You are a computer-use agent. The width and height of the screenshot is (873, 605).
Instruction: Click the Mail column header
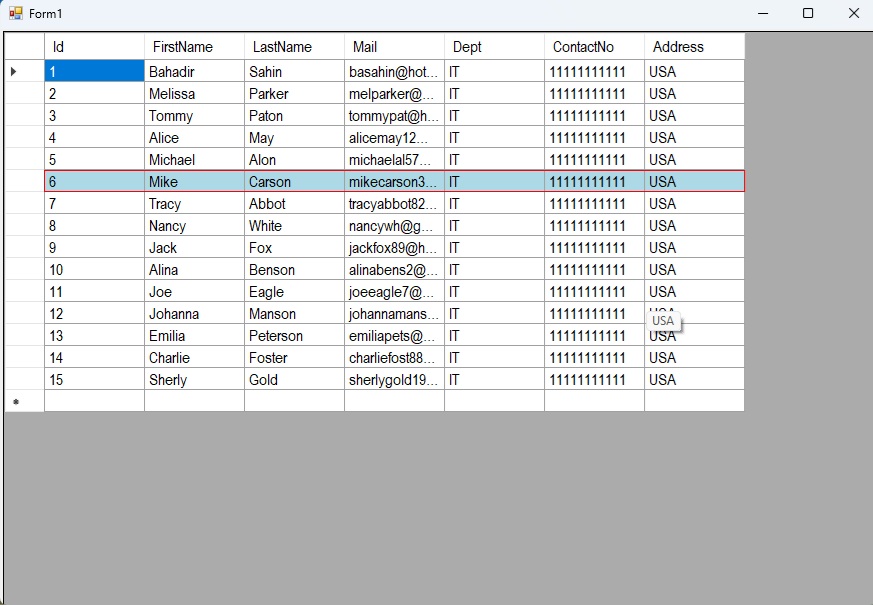[x=394, y=47]
